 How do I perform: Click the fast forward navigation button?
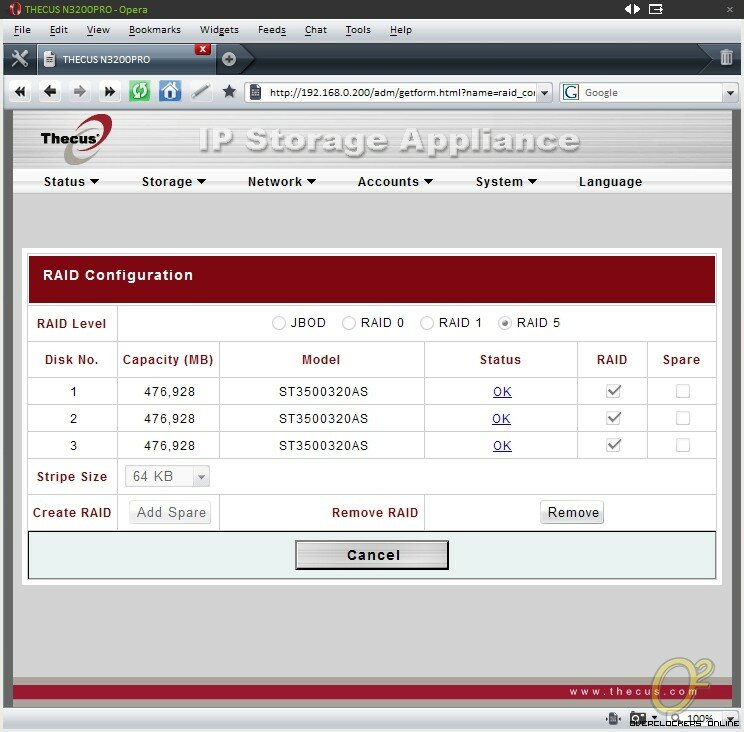click(110, 91)
